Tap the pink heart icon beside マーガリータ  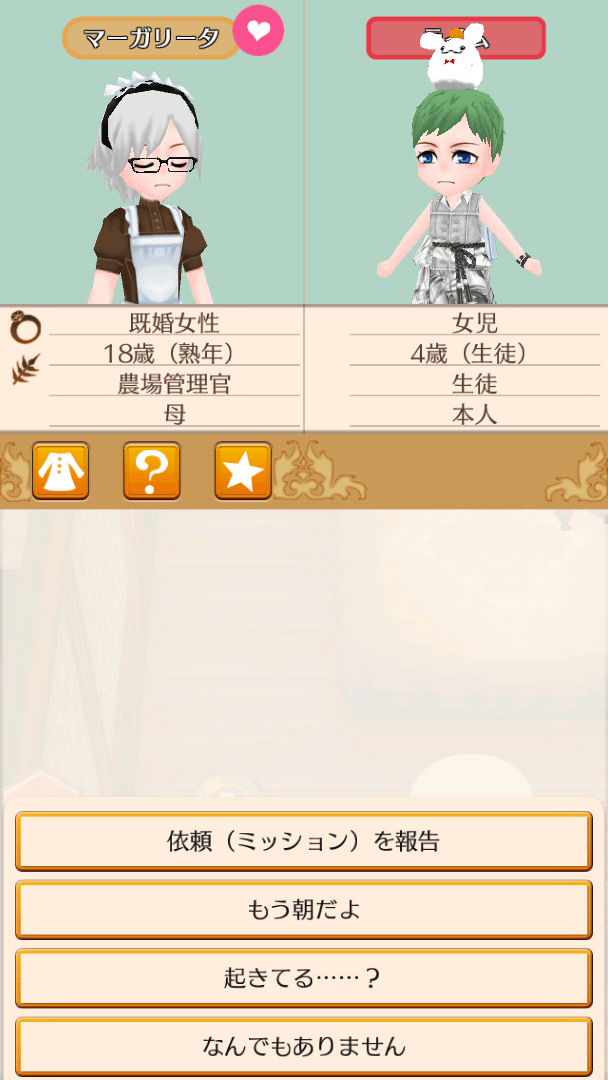tap(258, 31)
